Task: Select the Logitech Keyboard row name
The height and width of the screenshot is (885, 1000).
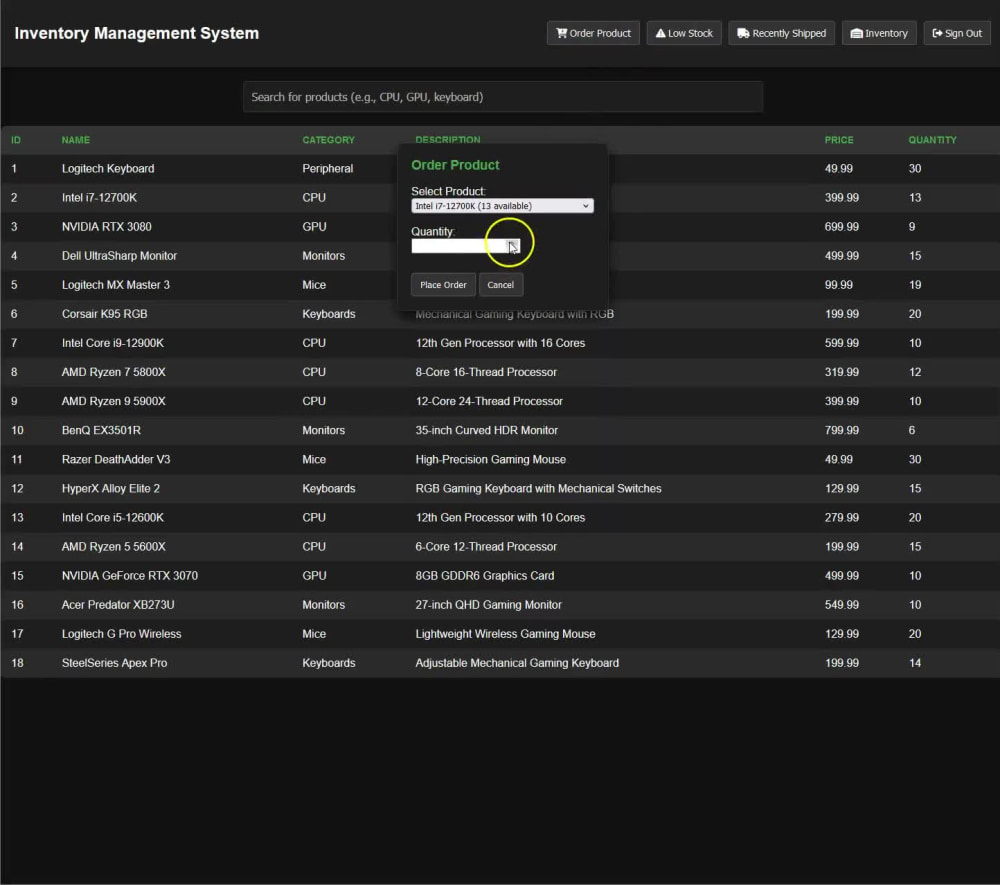Action: pos(108,168)
